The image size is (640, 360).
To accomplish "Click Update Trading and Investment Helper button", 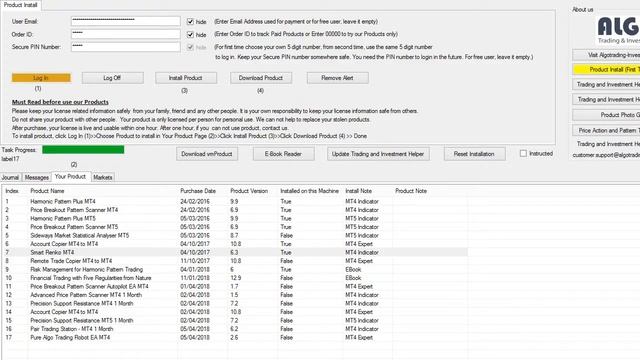I will (378, 154).
